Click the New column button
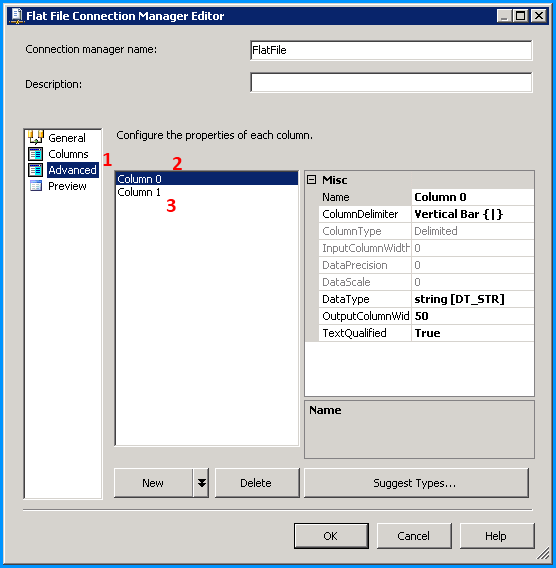This screenshot has height=568, width=556. (153, 483)
